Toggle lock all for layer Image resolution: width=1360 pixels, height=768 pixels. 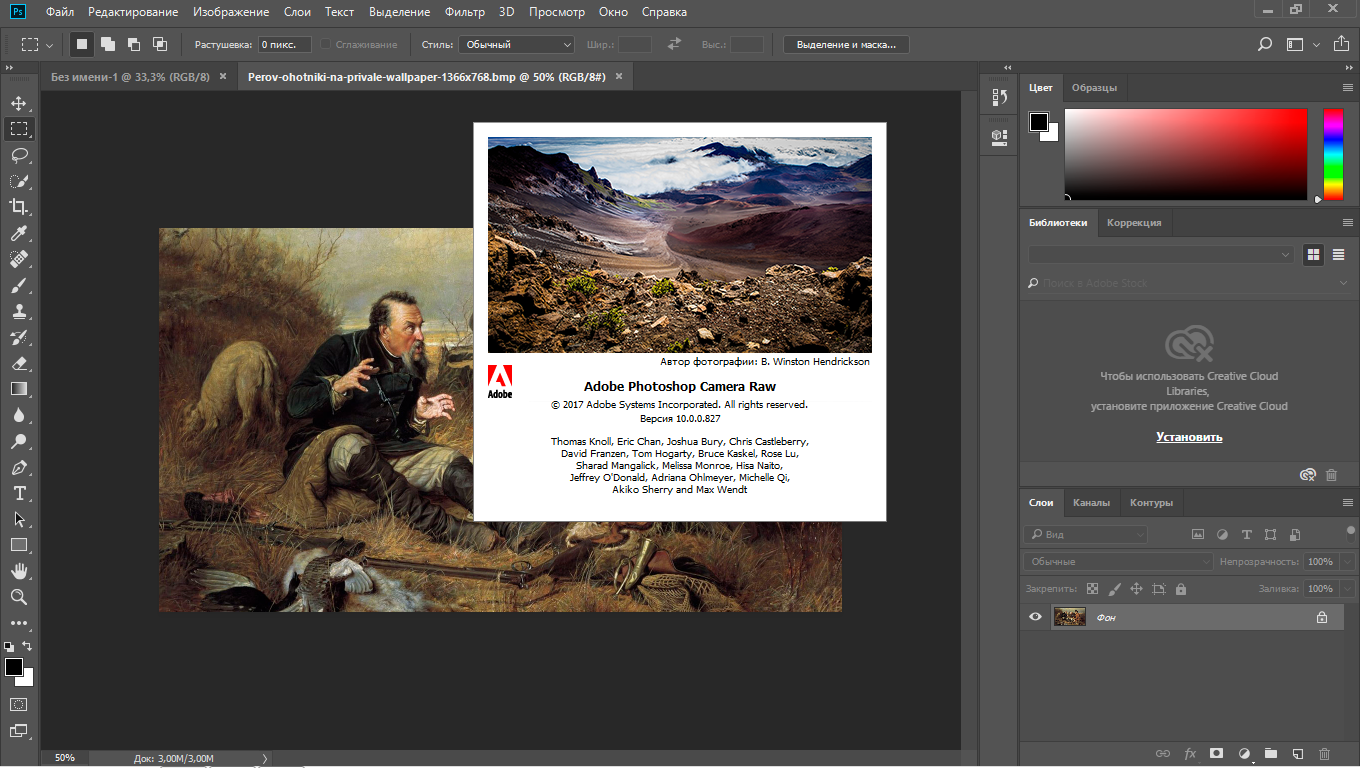1181,589
